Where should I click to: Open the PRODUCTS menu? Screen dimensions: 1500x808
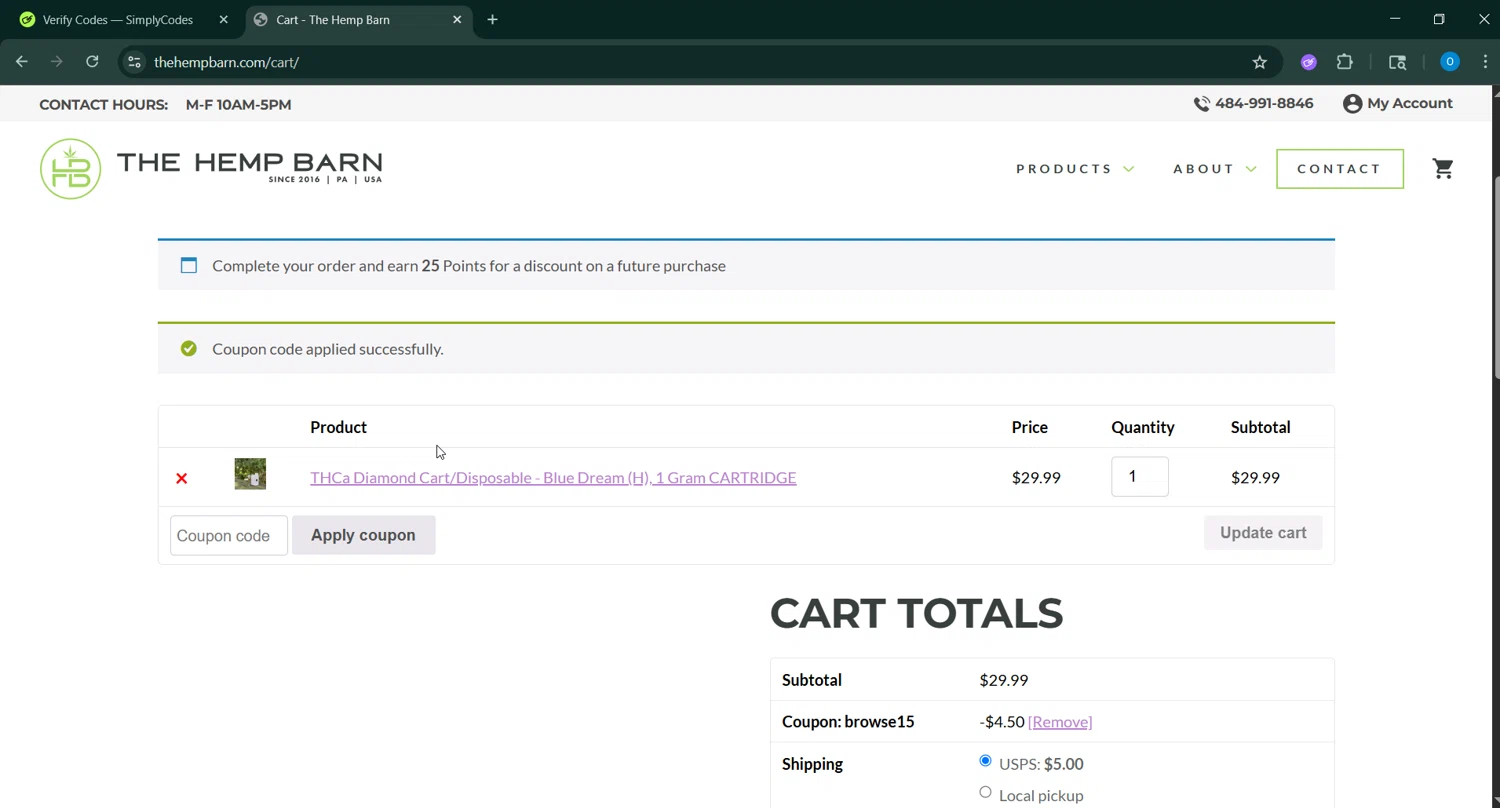(x=1064, y=168)
